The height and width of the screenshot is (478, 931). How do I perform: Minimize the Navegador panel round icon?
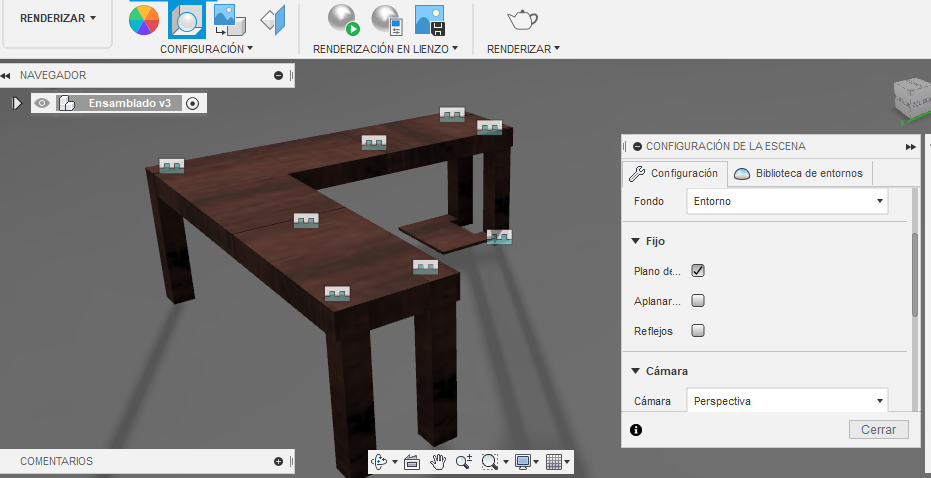point(278,75)
